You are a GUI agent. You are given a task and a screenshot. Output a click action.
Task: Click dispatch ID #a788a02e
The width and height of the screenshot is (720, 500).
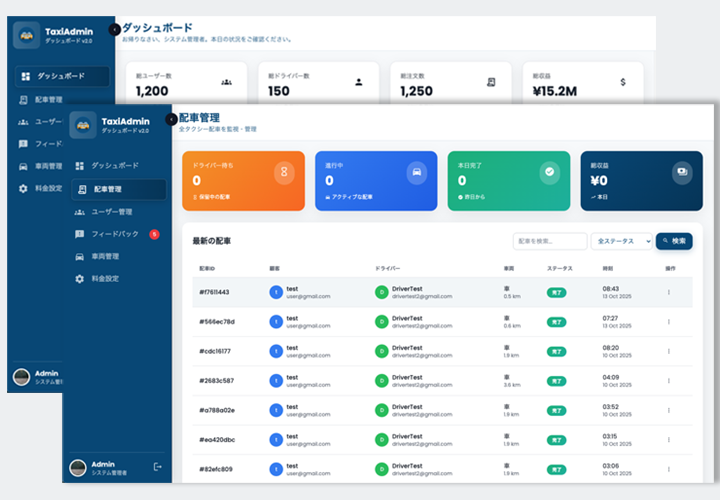pos(217,410)
